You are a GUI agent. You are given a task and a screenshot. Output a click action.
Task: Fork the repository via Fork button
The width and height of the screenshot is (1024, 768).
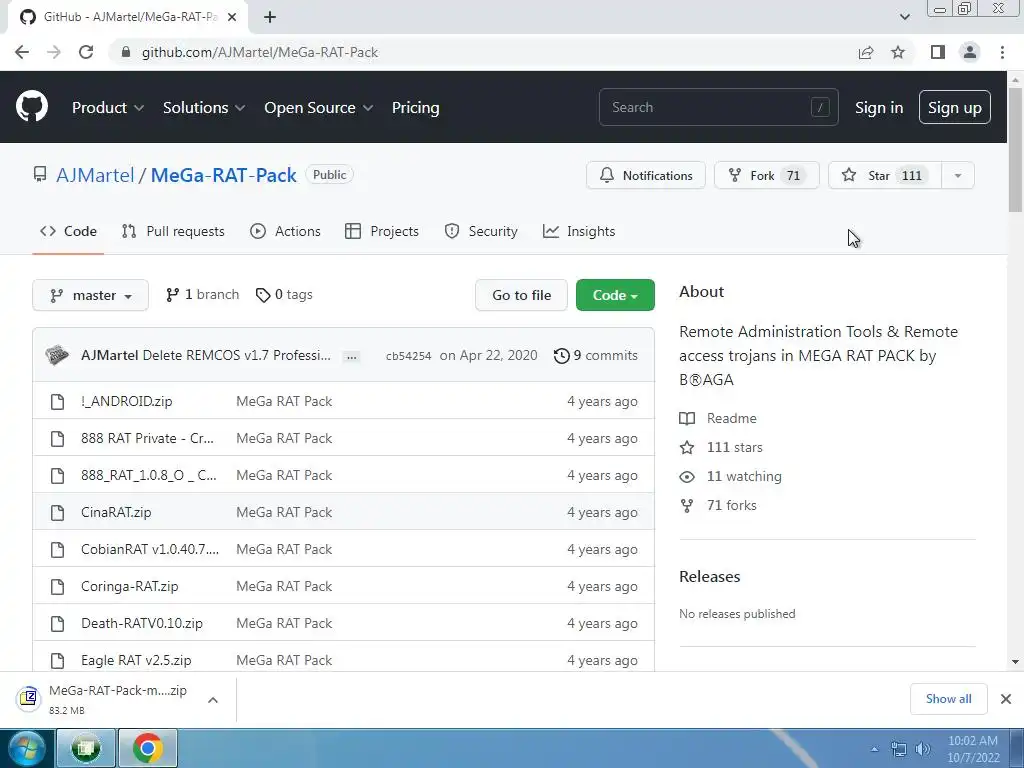[x=767, y=176]
